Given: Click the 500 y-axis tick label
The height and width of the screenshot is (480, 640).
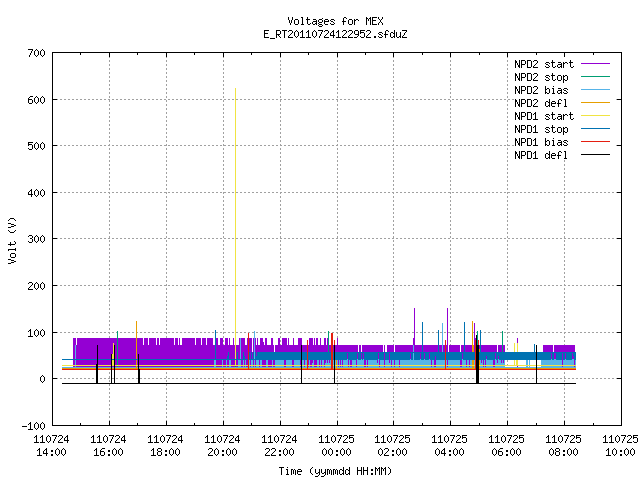Looking at the screenshot, I should 36,146.
